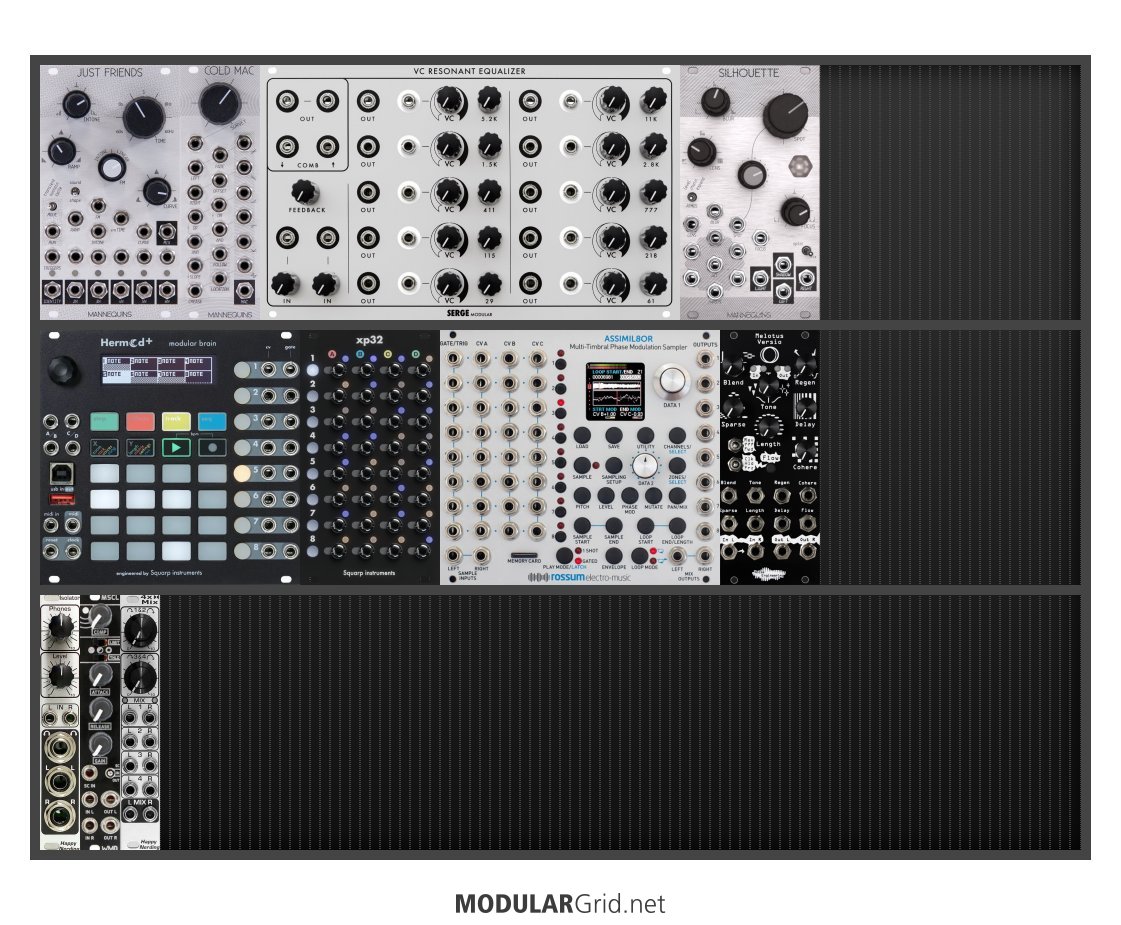The height and width of the screenshot is (925, 1121).
Task: Click the 411 band knob on the equalizer
Action: (x=489, y=192)
